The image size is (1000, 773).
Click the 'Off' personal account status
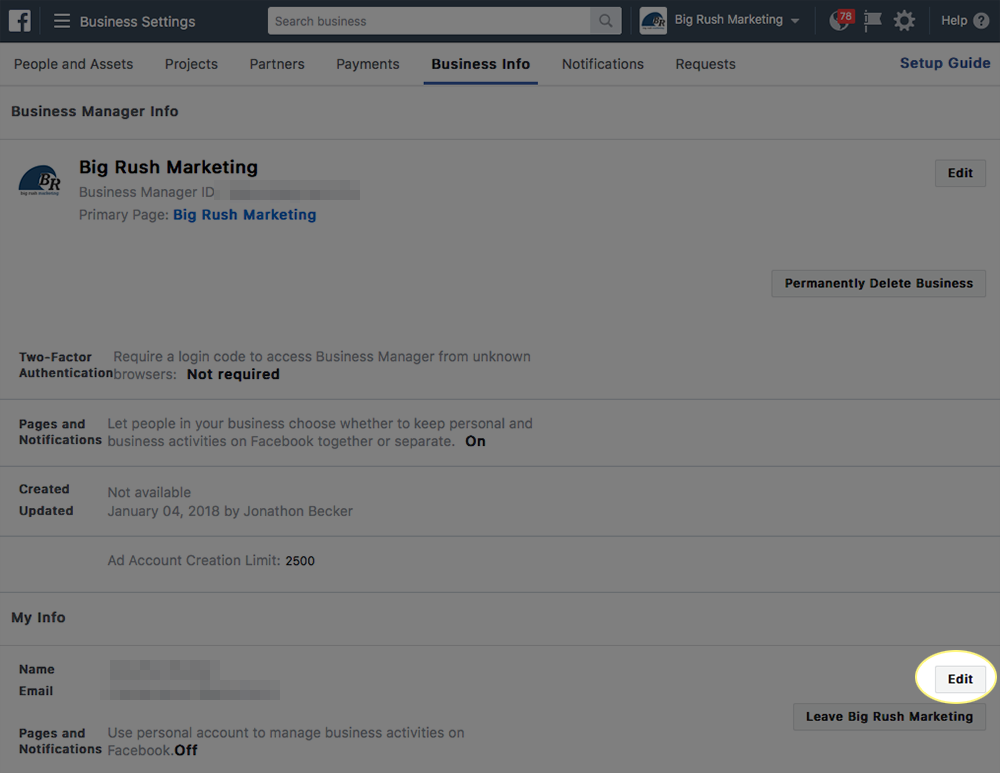pyautogui.click(x=186, y=751)
